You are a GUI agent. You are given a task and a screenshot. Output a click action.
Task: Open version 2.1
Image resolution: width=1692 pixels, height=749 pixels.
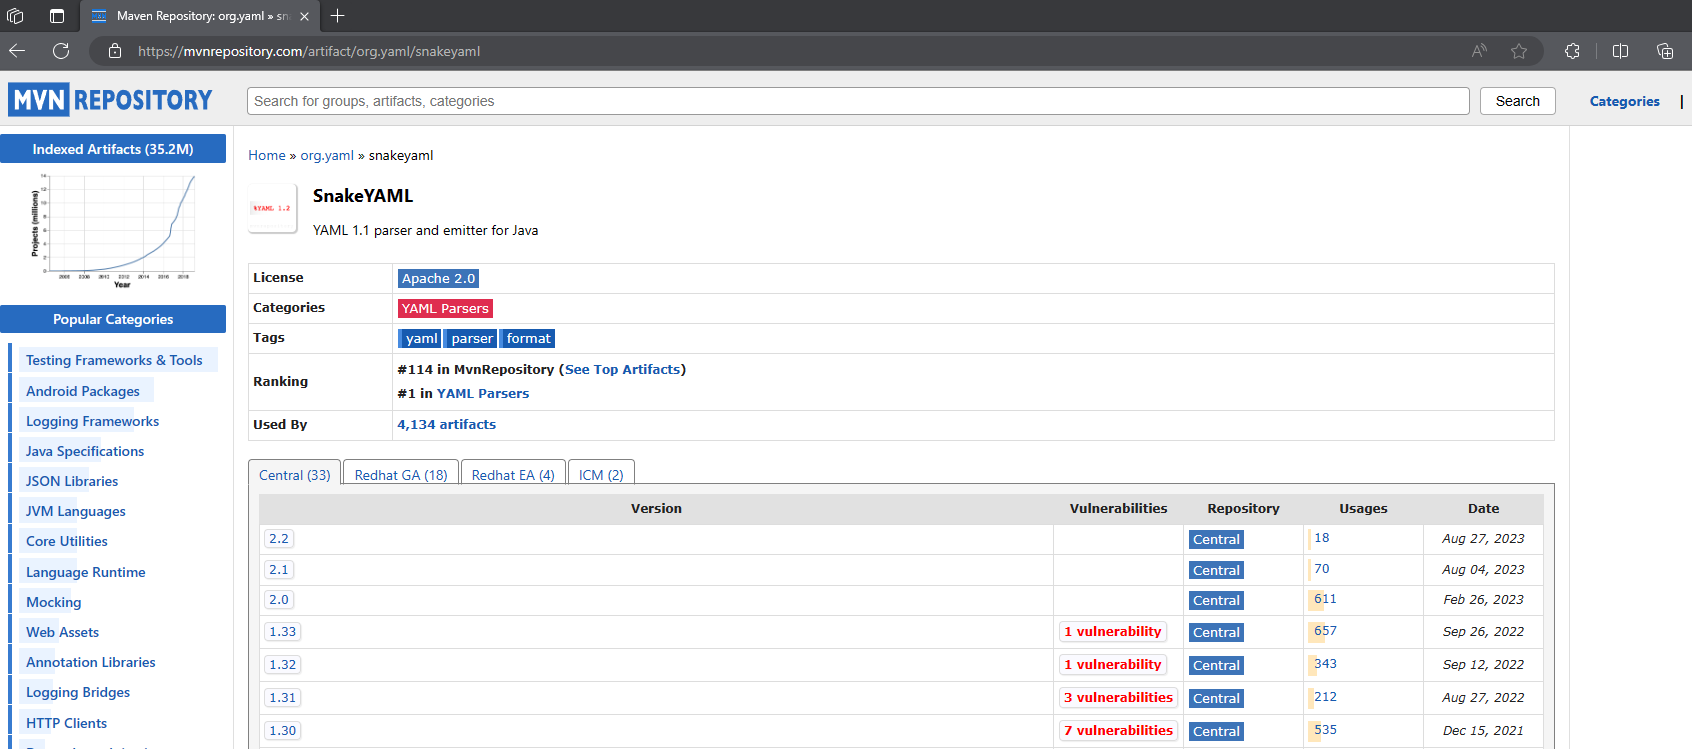(279, 570)
